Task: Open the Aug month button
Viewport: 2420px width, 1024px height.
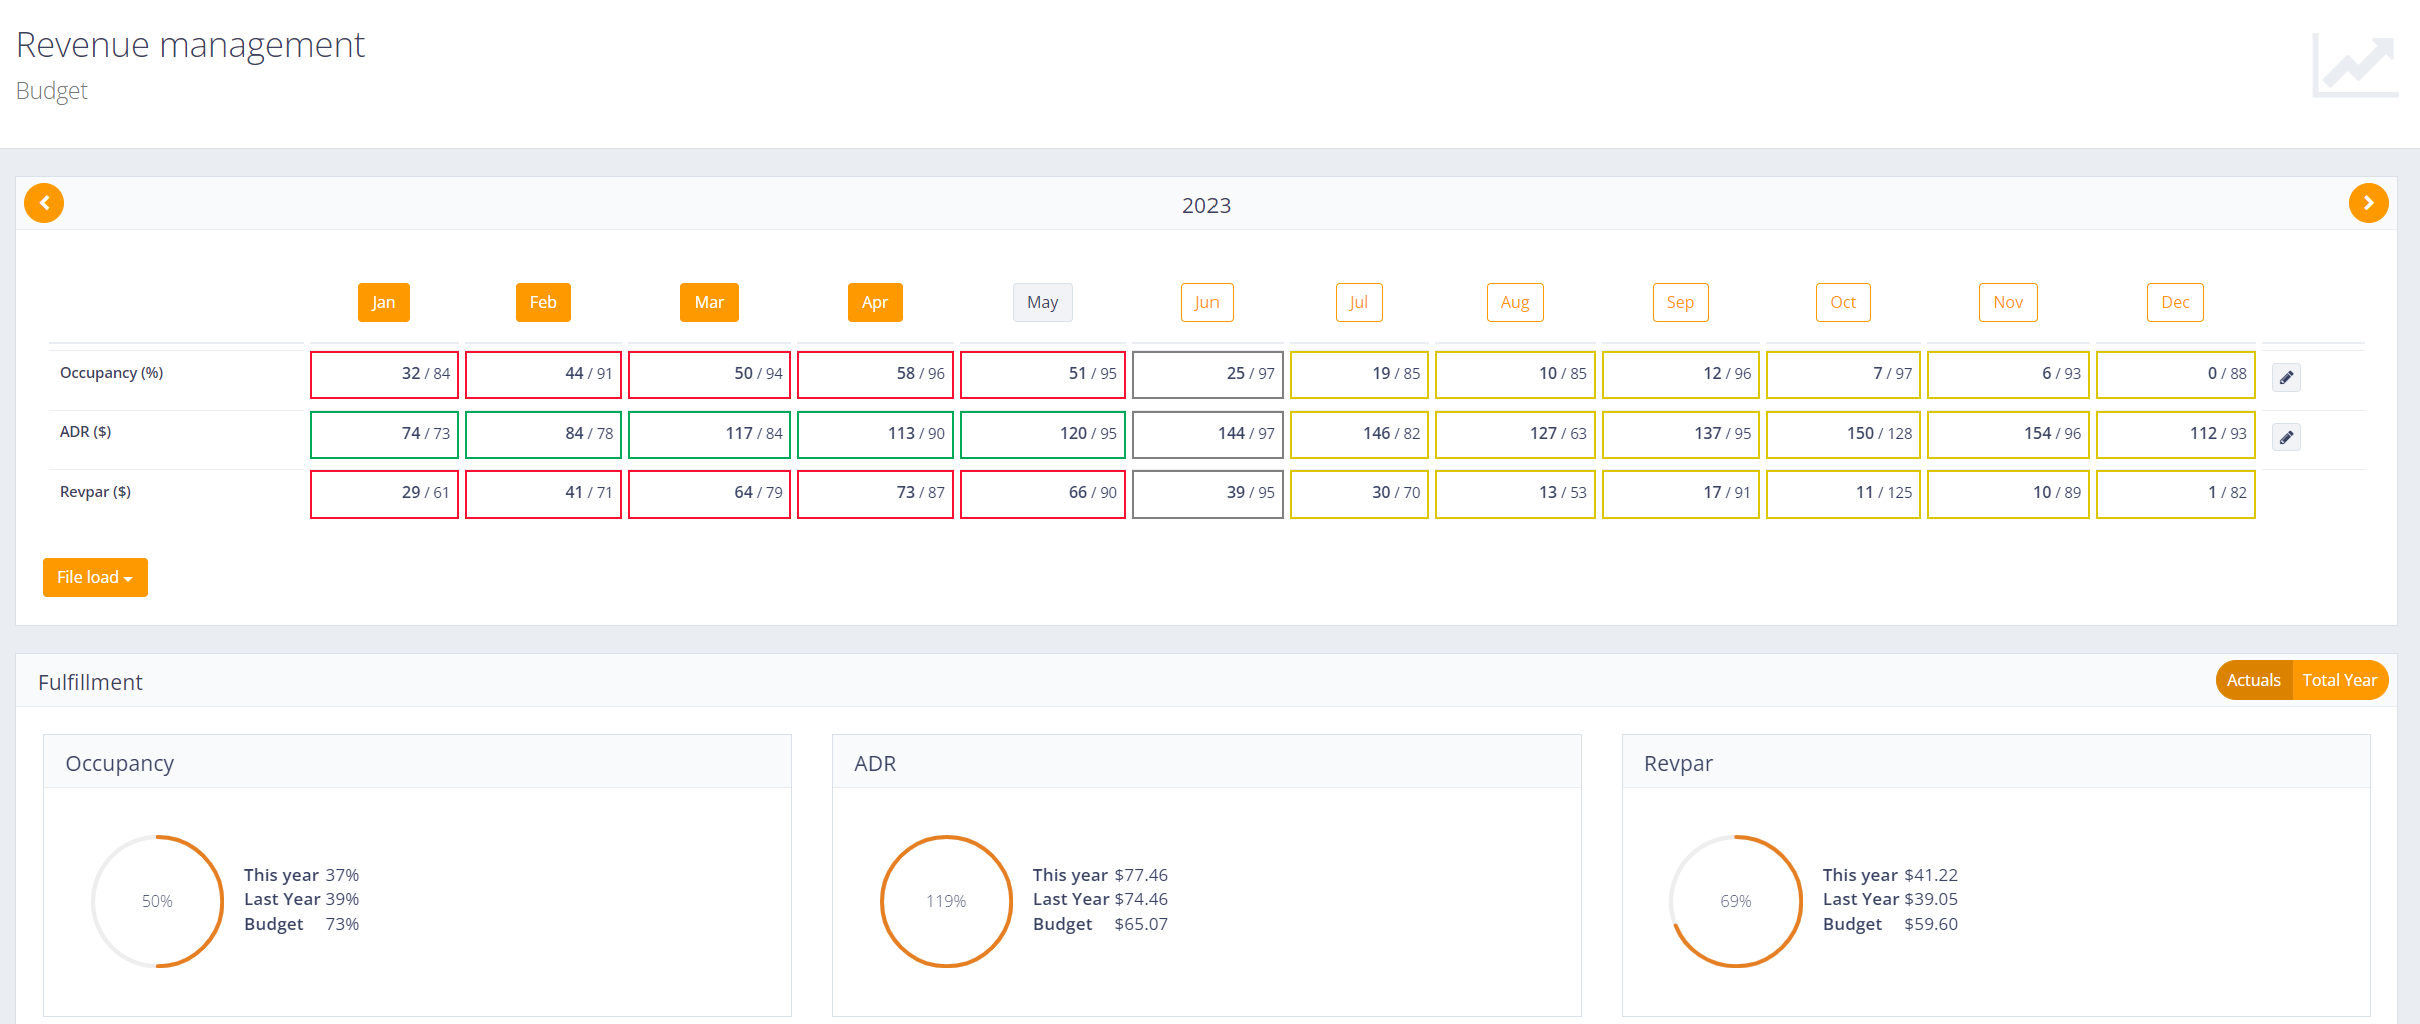Action: click(1515, 302)
